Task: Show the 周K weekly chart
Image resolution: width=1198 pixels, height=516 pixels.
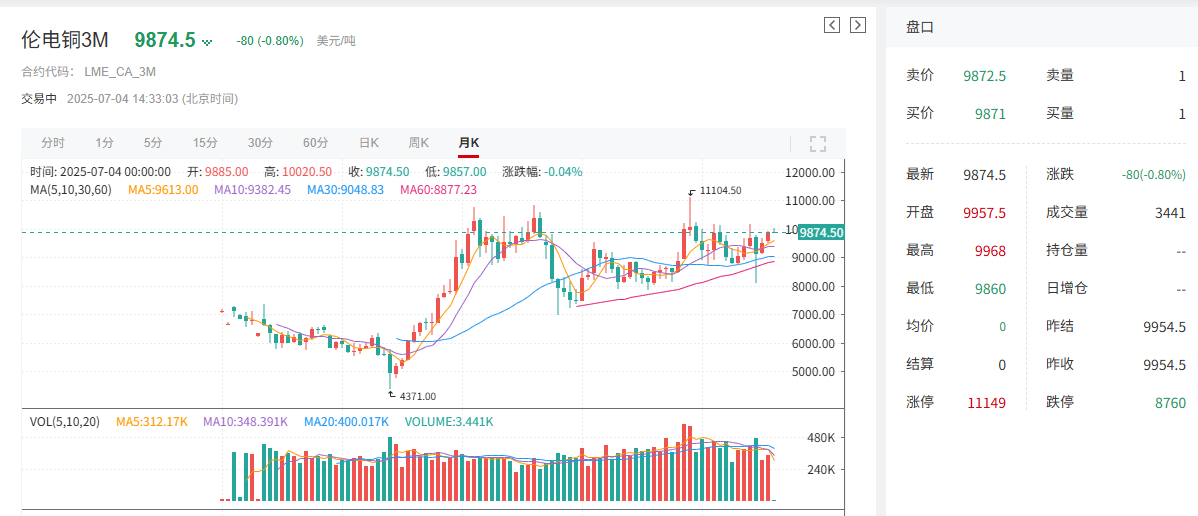Action: pyautogui.click(x=419, y=143)
